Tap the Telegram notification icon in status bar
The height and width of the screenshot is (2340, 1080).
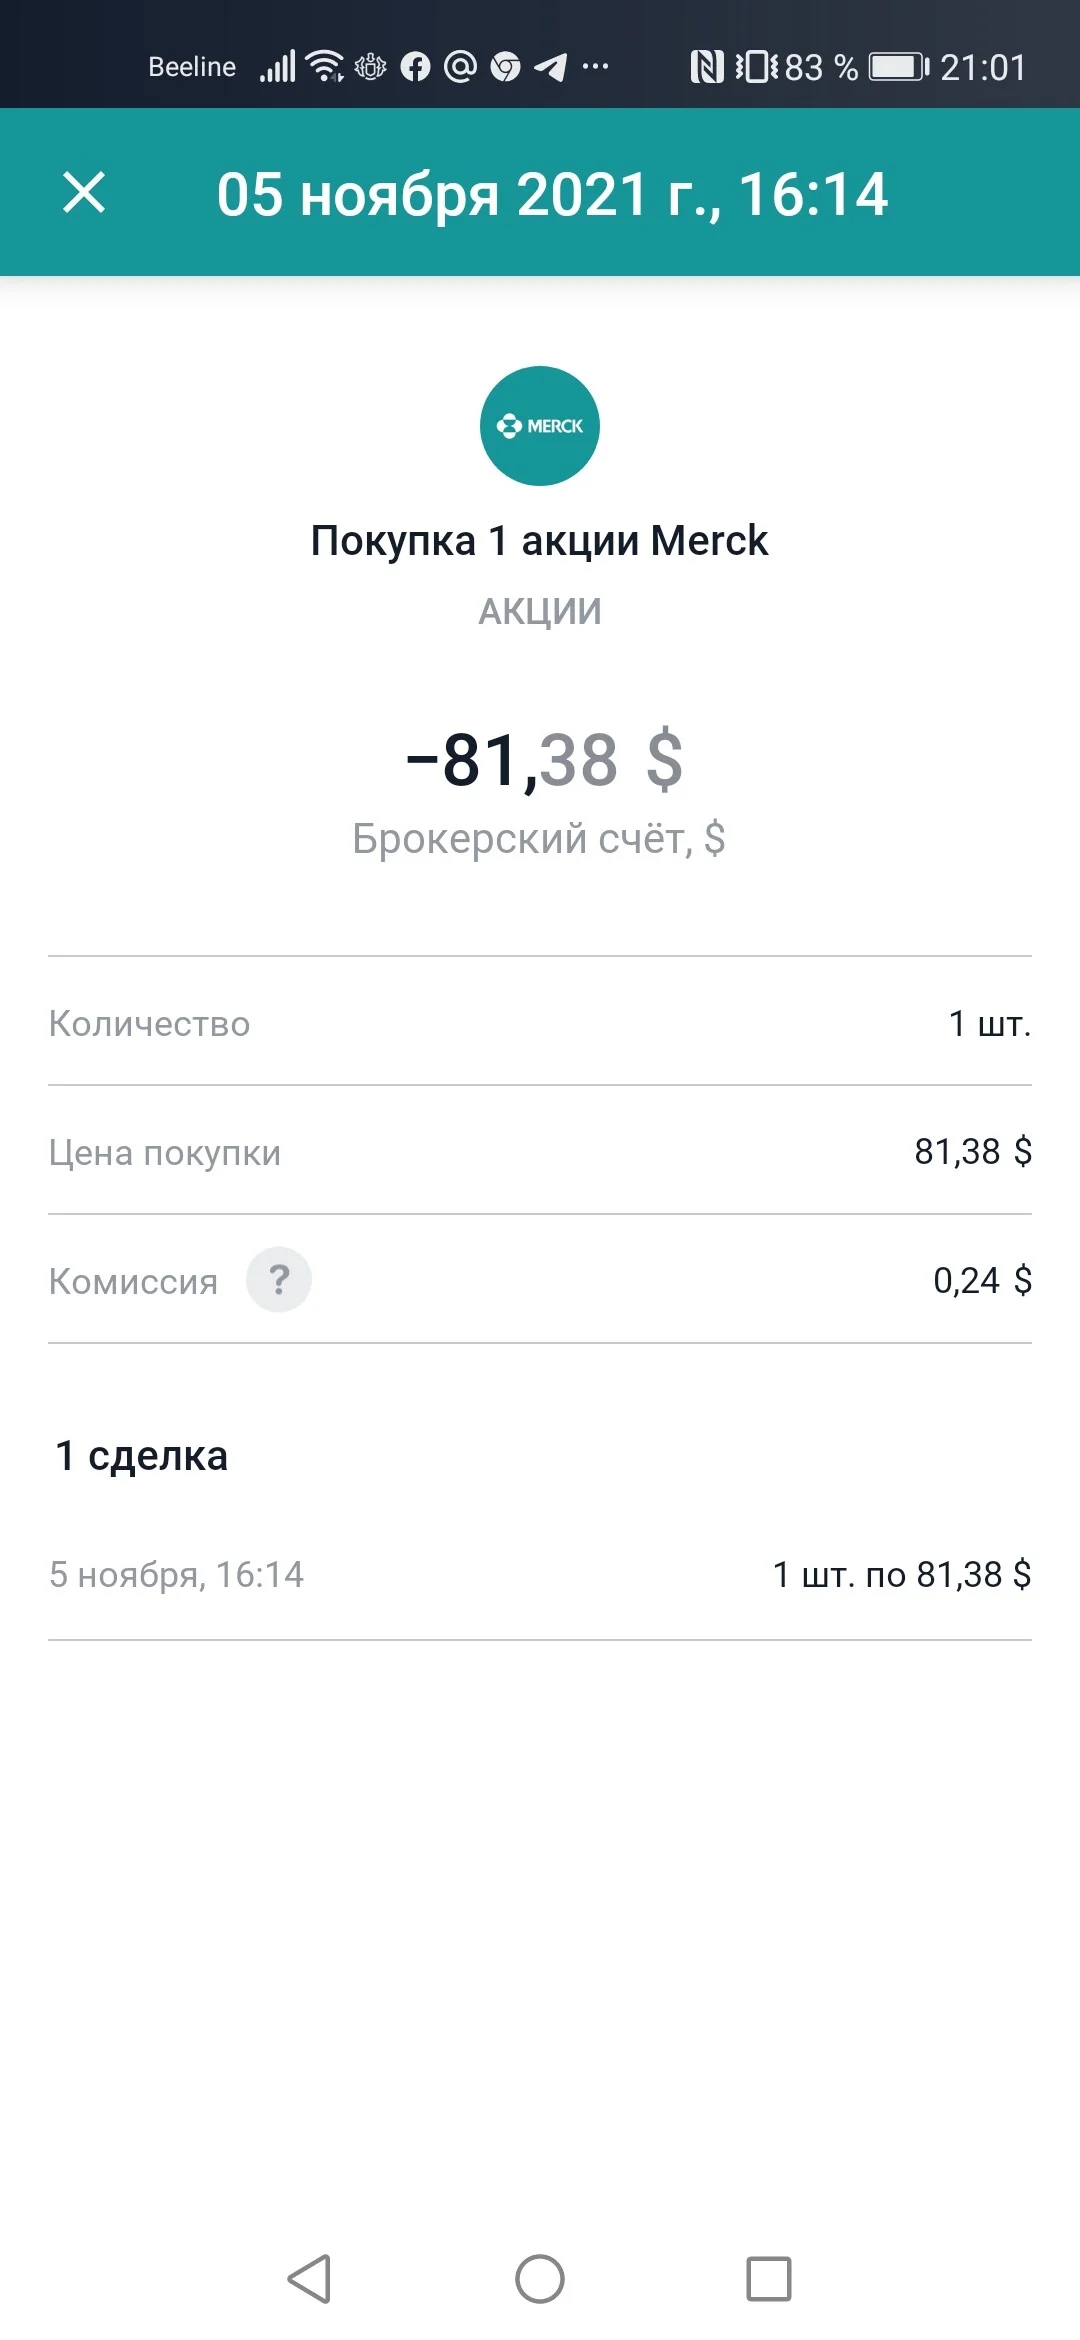(x=550, y=67)
